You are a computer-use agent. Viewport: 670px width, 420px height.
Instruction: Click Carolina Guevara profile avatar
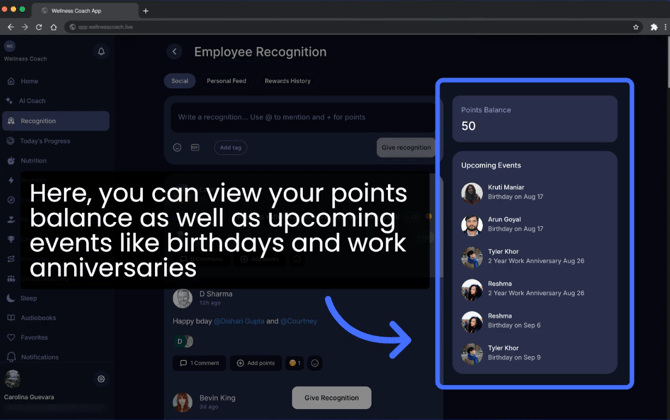[12, 379]
